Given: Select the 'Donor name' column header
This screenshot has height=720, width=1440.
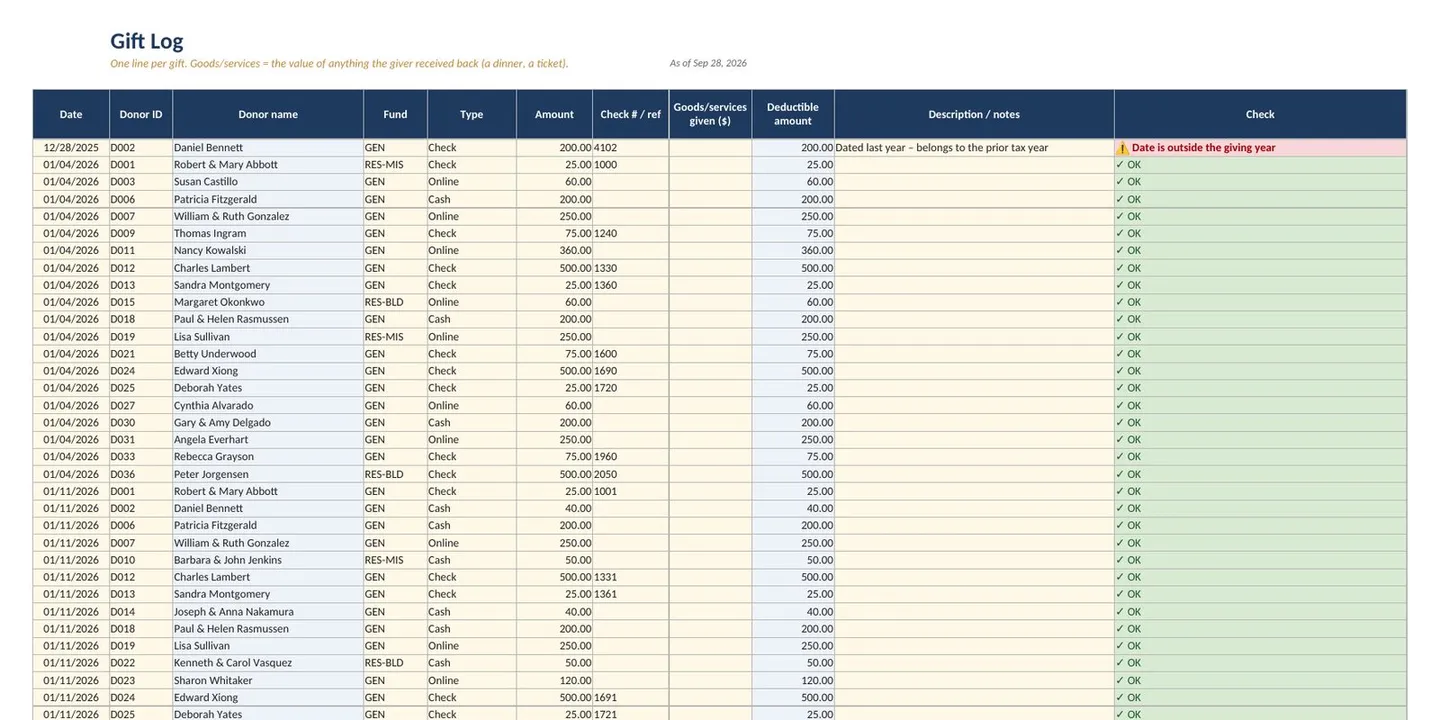Looking at the screenshot, I should (x=268, y=114).
